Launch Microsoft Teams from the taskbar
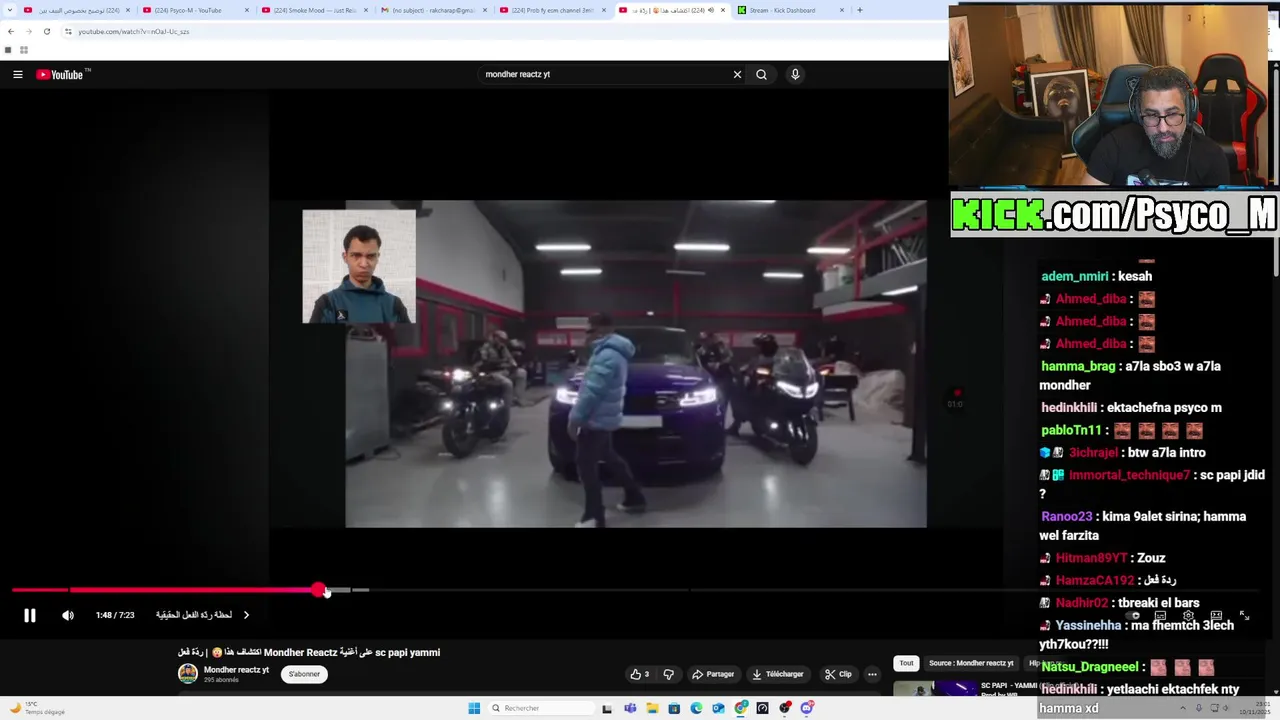Viewport: 1280px width, 720px height. tap(630, 708)
